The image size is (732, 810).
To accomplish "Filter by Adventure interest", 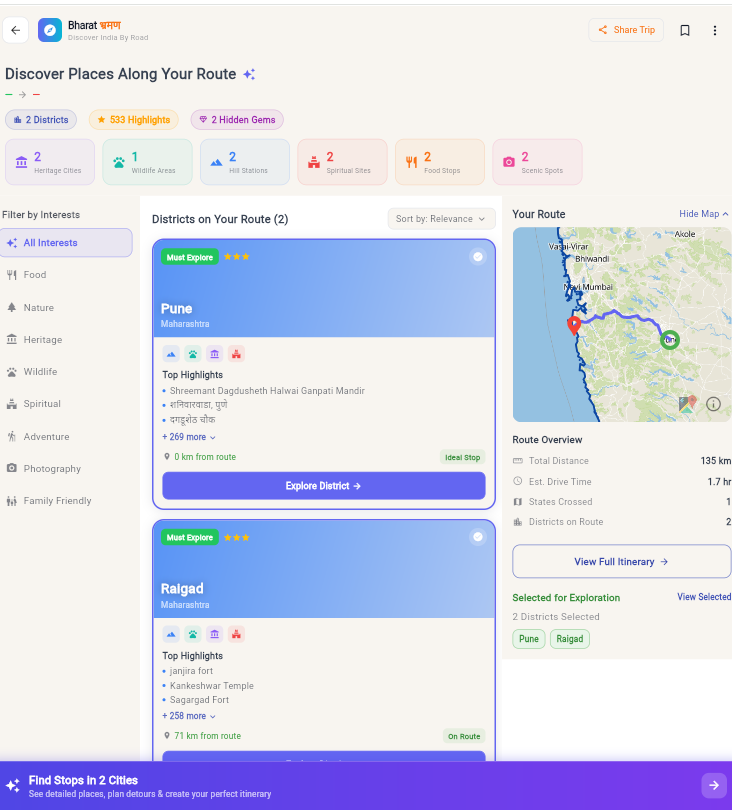I will click(x=66, y=437).
